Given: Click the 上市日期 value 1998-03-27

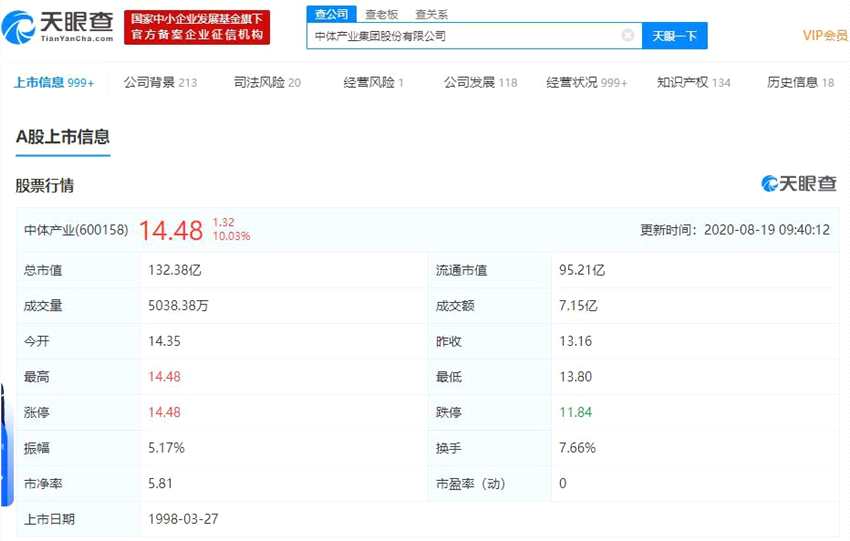Looking at the screenshot, I should point(183,519).
